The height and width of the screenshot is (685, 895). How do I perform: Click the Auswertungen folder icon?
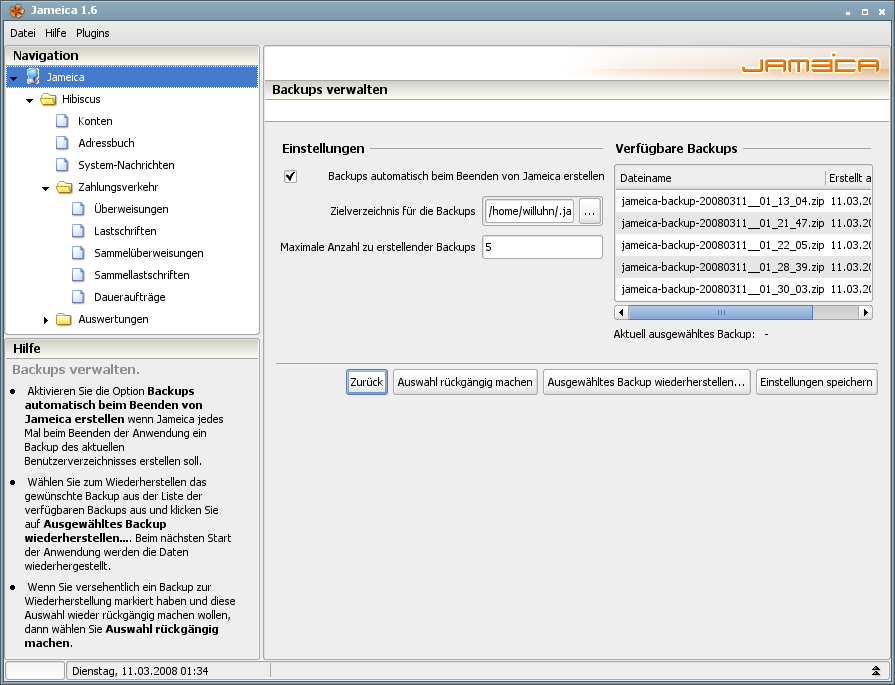point(64,319)
